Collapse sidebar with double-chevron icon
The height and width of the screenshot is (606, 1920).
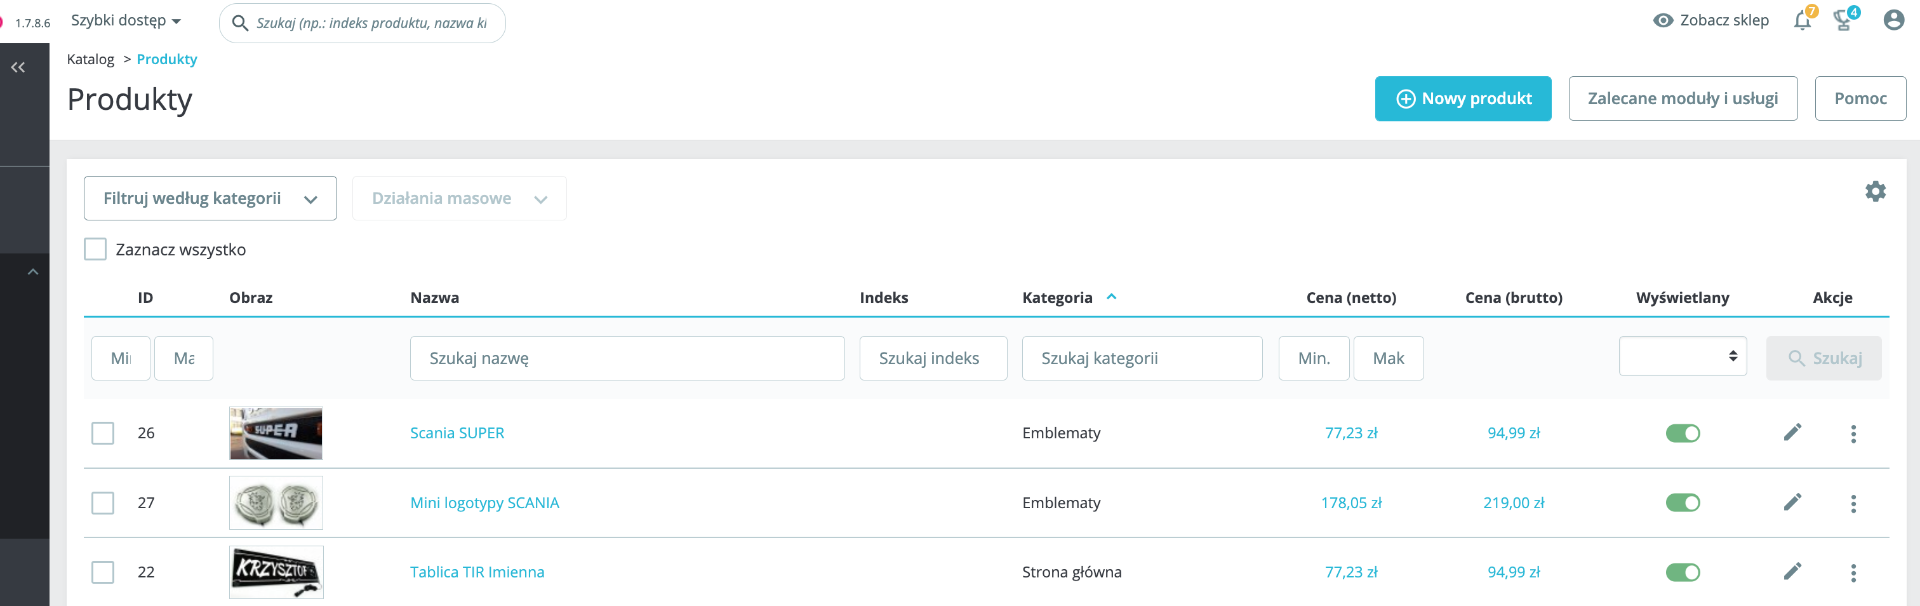click(x=18, y=67)
